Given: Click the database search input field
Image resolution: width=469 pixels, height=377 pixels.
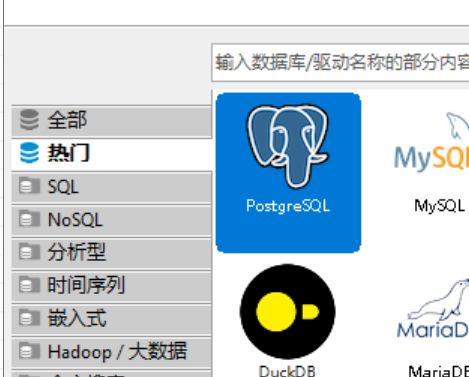Looking at the screenshot, I should pos(340,63).
